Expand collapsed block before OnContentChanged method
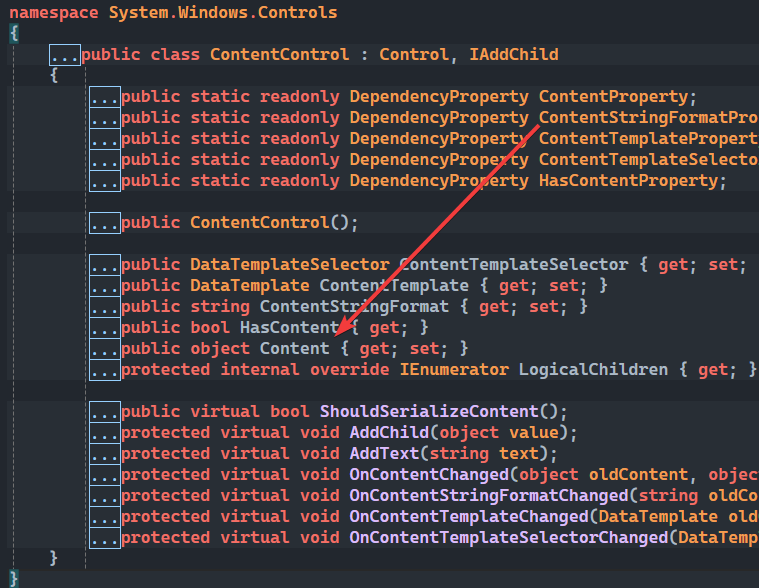Screen dimensions: 759x588 tap(105, 475)
